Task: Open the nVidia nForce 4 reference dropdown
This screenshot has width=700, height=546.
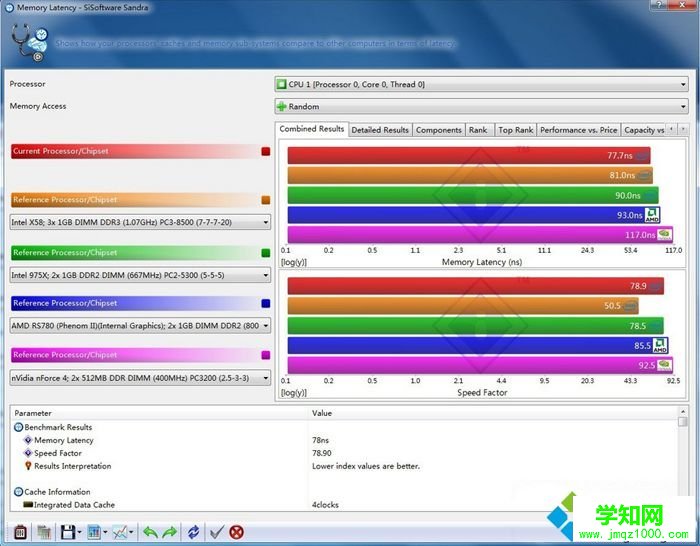Action: 140,378
